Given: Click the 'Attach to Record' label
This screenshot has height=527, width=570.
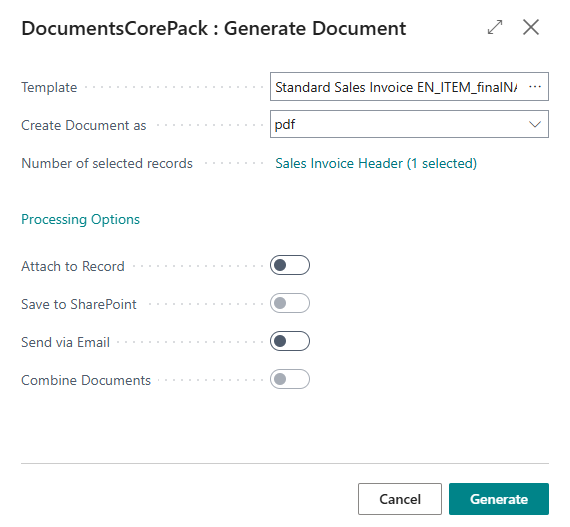Looking at the screenshot, I should click(x=73, y=266).
